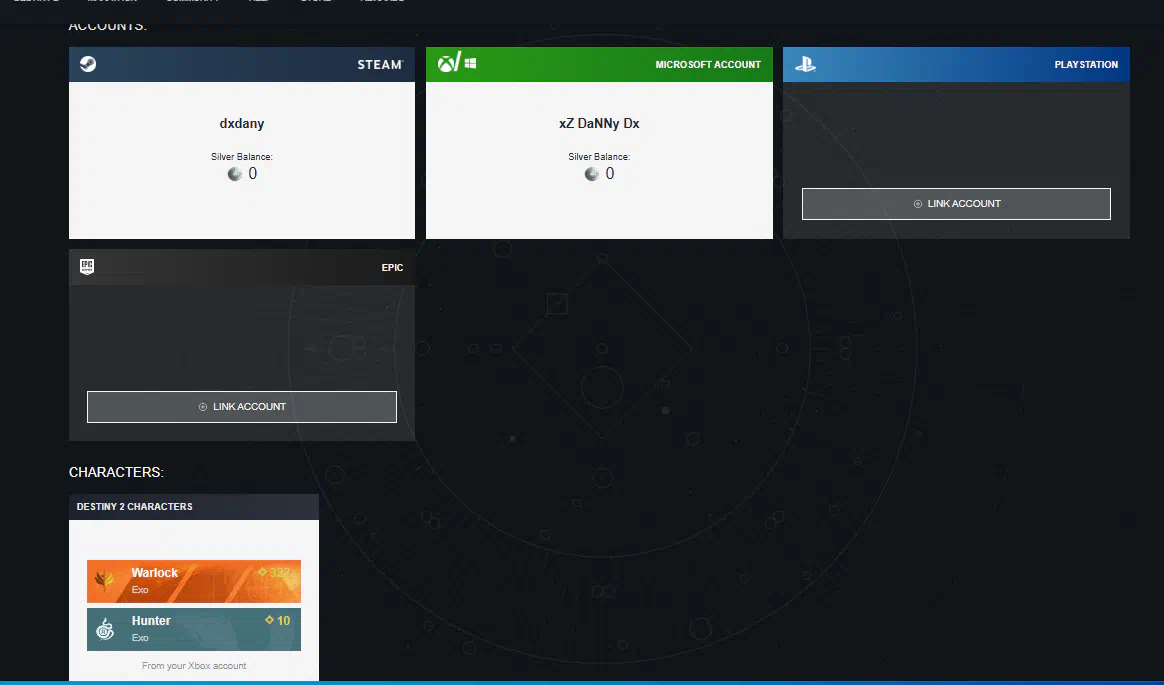Viewport: 1164px width, 685px height.
Task: Click the Steam username dxdany
Action: pos(242,124)
